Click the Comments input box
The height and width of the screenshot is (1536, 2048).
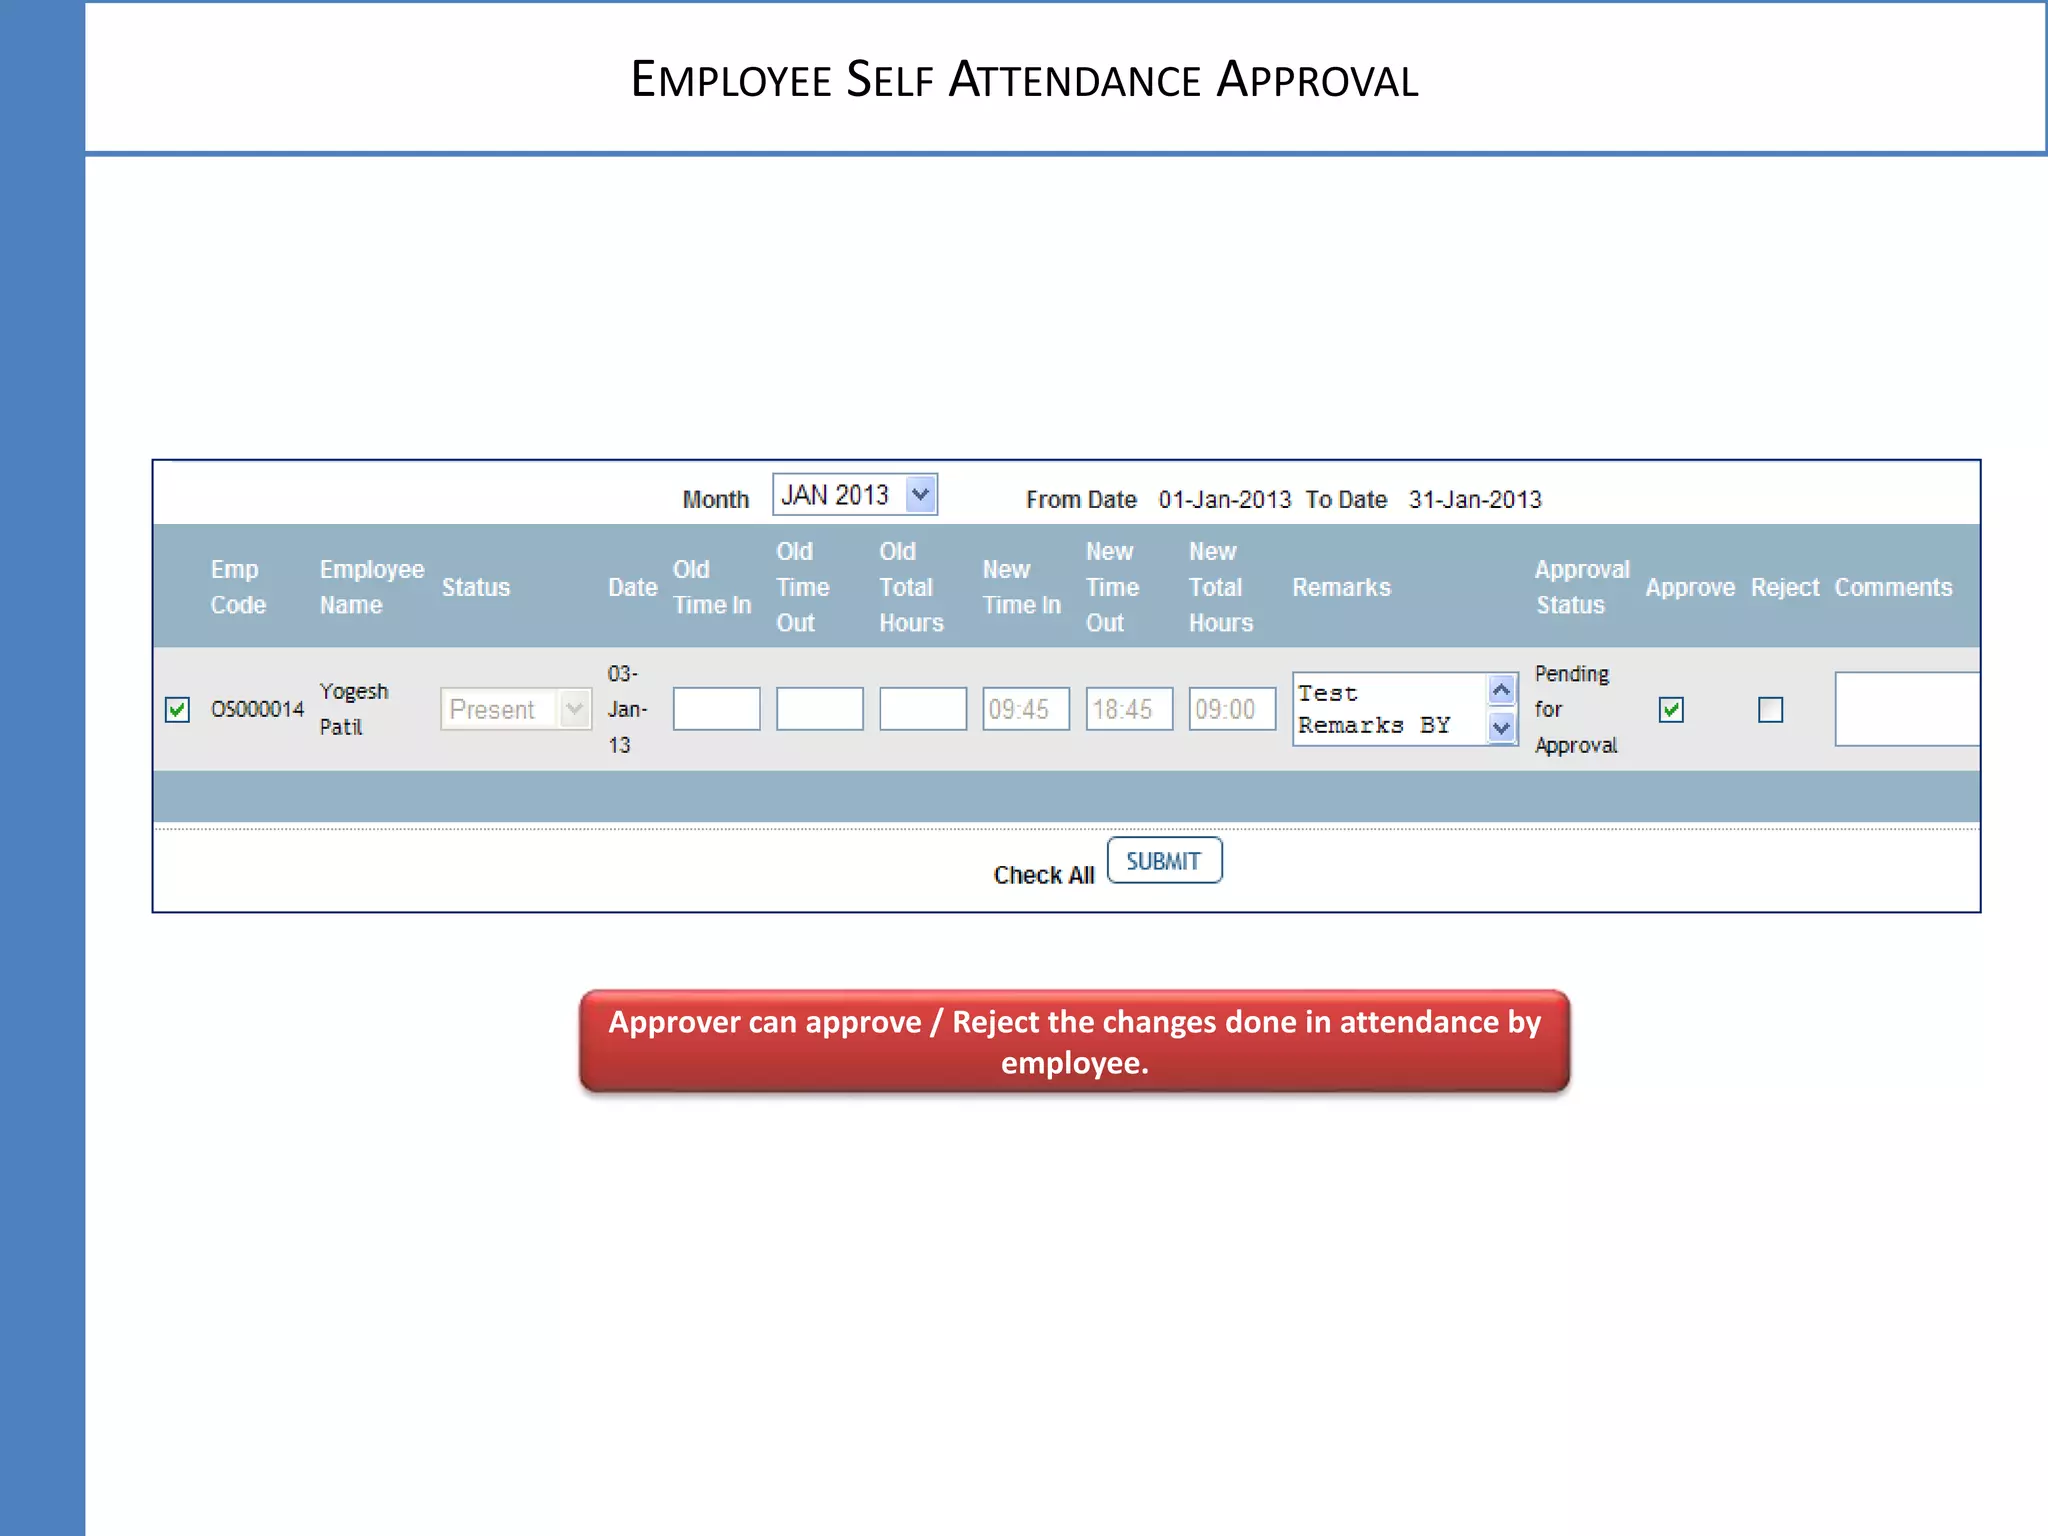pos(1907,709)
